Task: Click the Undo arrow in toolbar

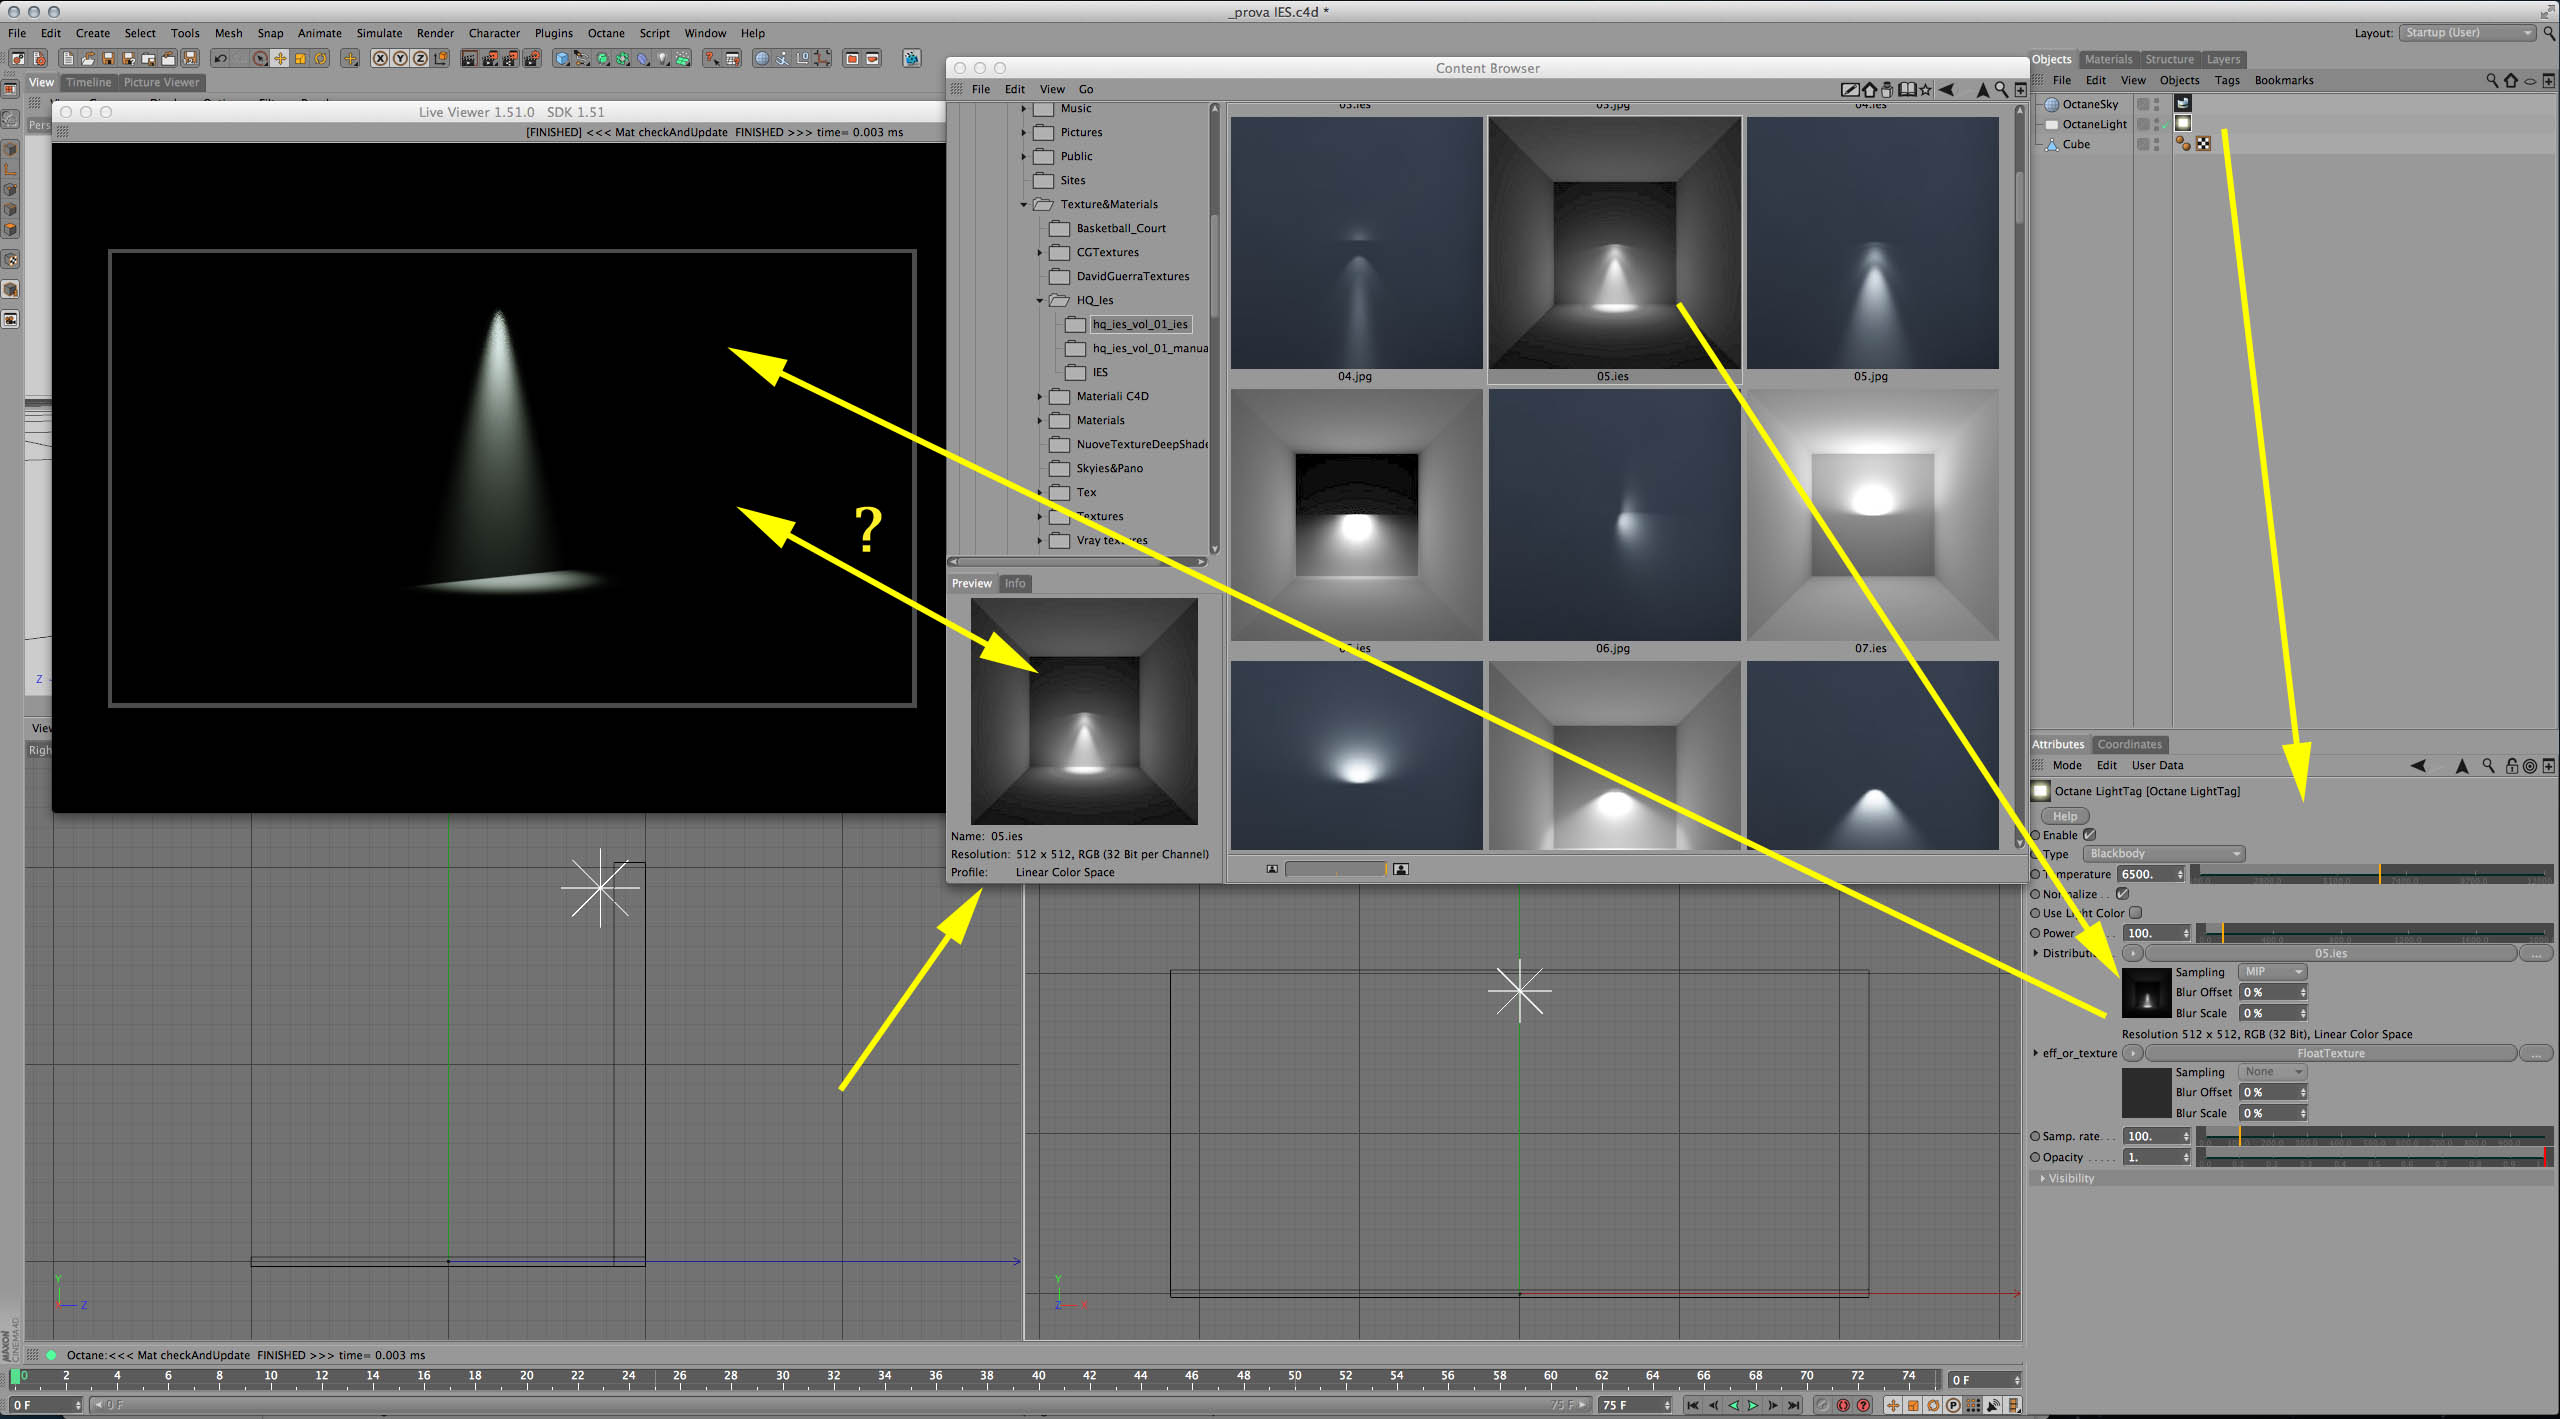Action: tap(220, 59)
